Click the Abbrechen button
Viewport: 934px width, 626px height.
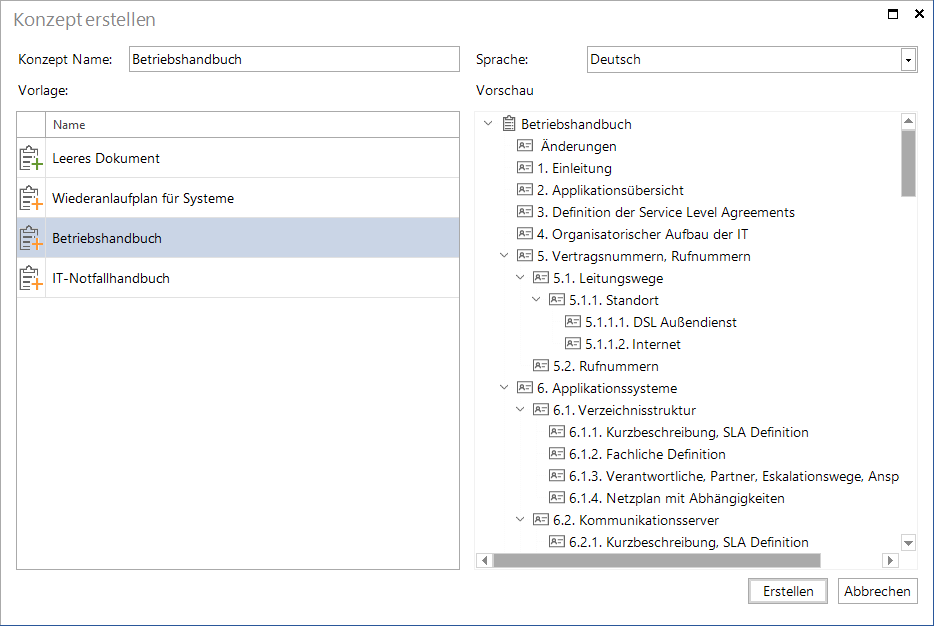click(x=877, y=591)
